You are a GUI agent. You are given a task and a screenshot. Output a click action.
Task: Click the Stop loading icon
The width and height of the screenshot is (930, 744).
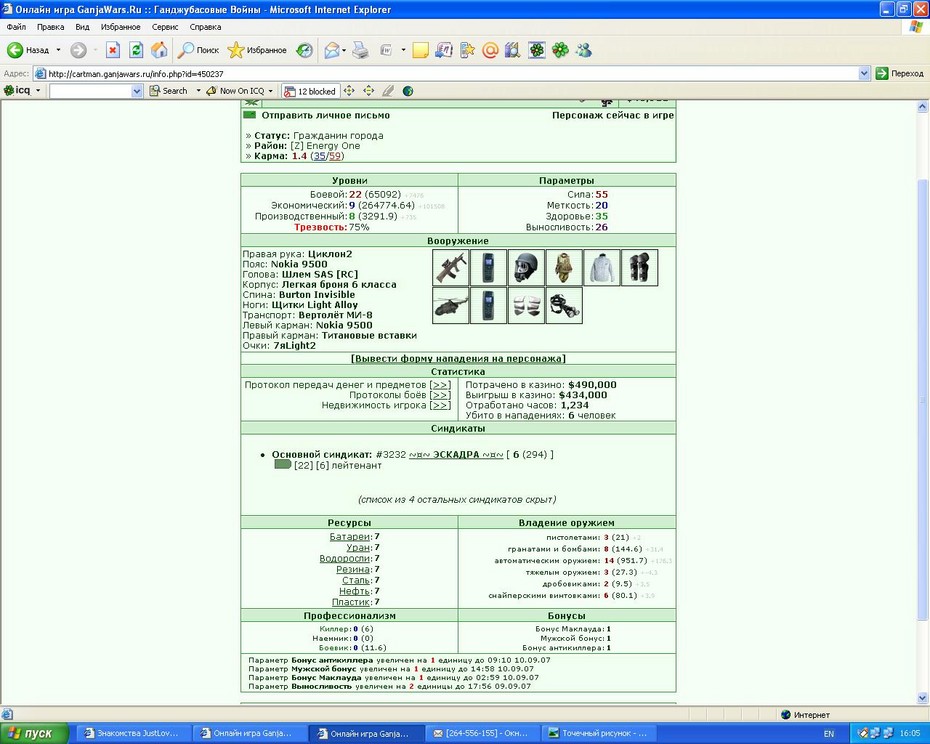click(113, 50)
